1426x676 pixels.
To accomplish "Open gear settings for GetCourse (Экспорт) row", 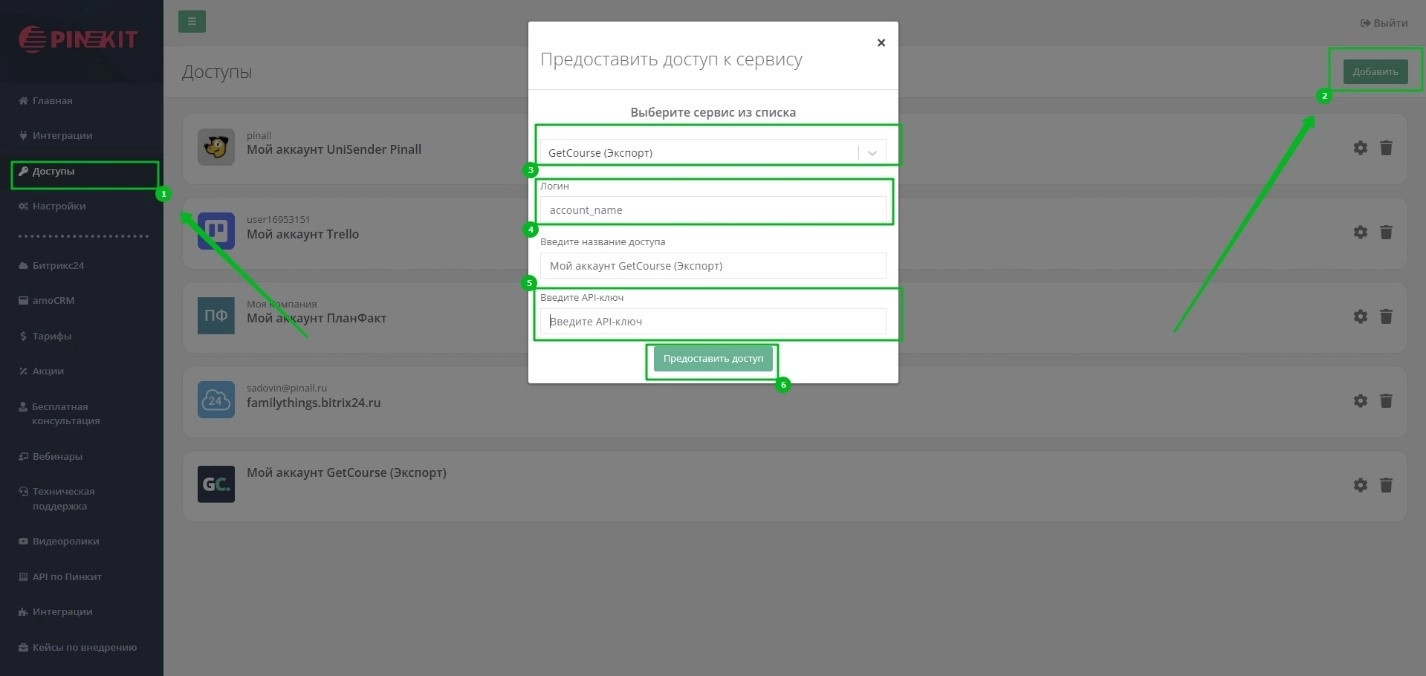I will (x=1360, y=485).
